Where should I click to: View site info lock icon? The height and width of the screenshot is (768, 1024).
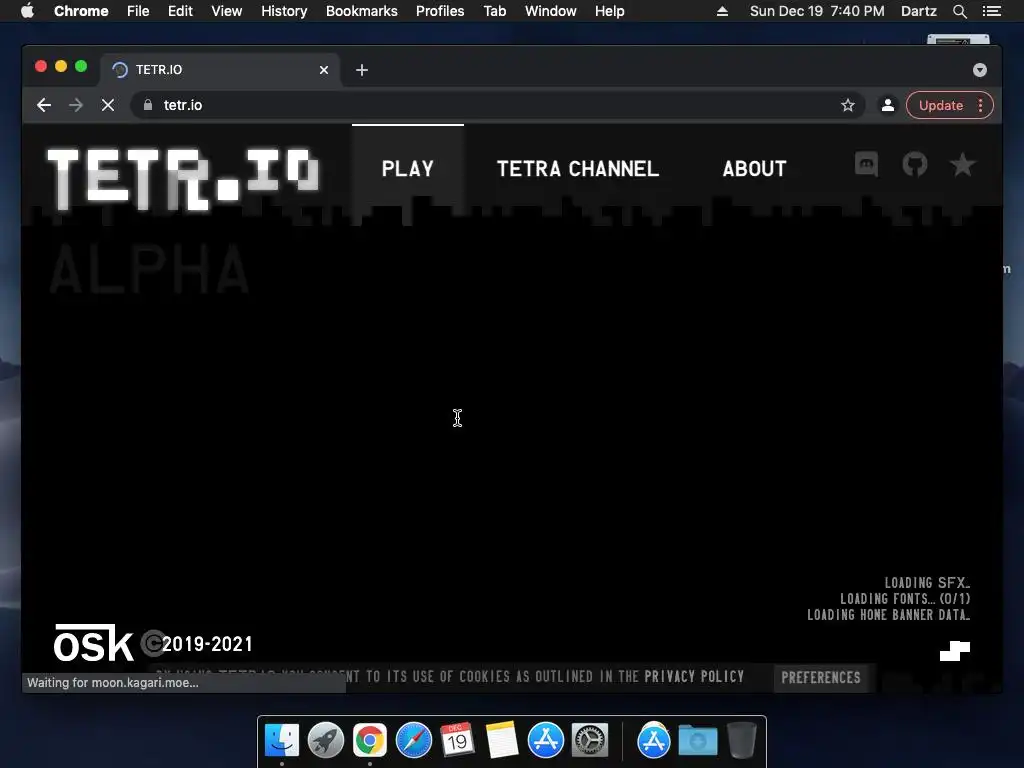click(x=148, y=105)
